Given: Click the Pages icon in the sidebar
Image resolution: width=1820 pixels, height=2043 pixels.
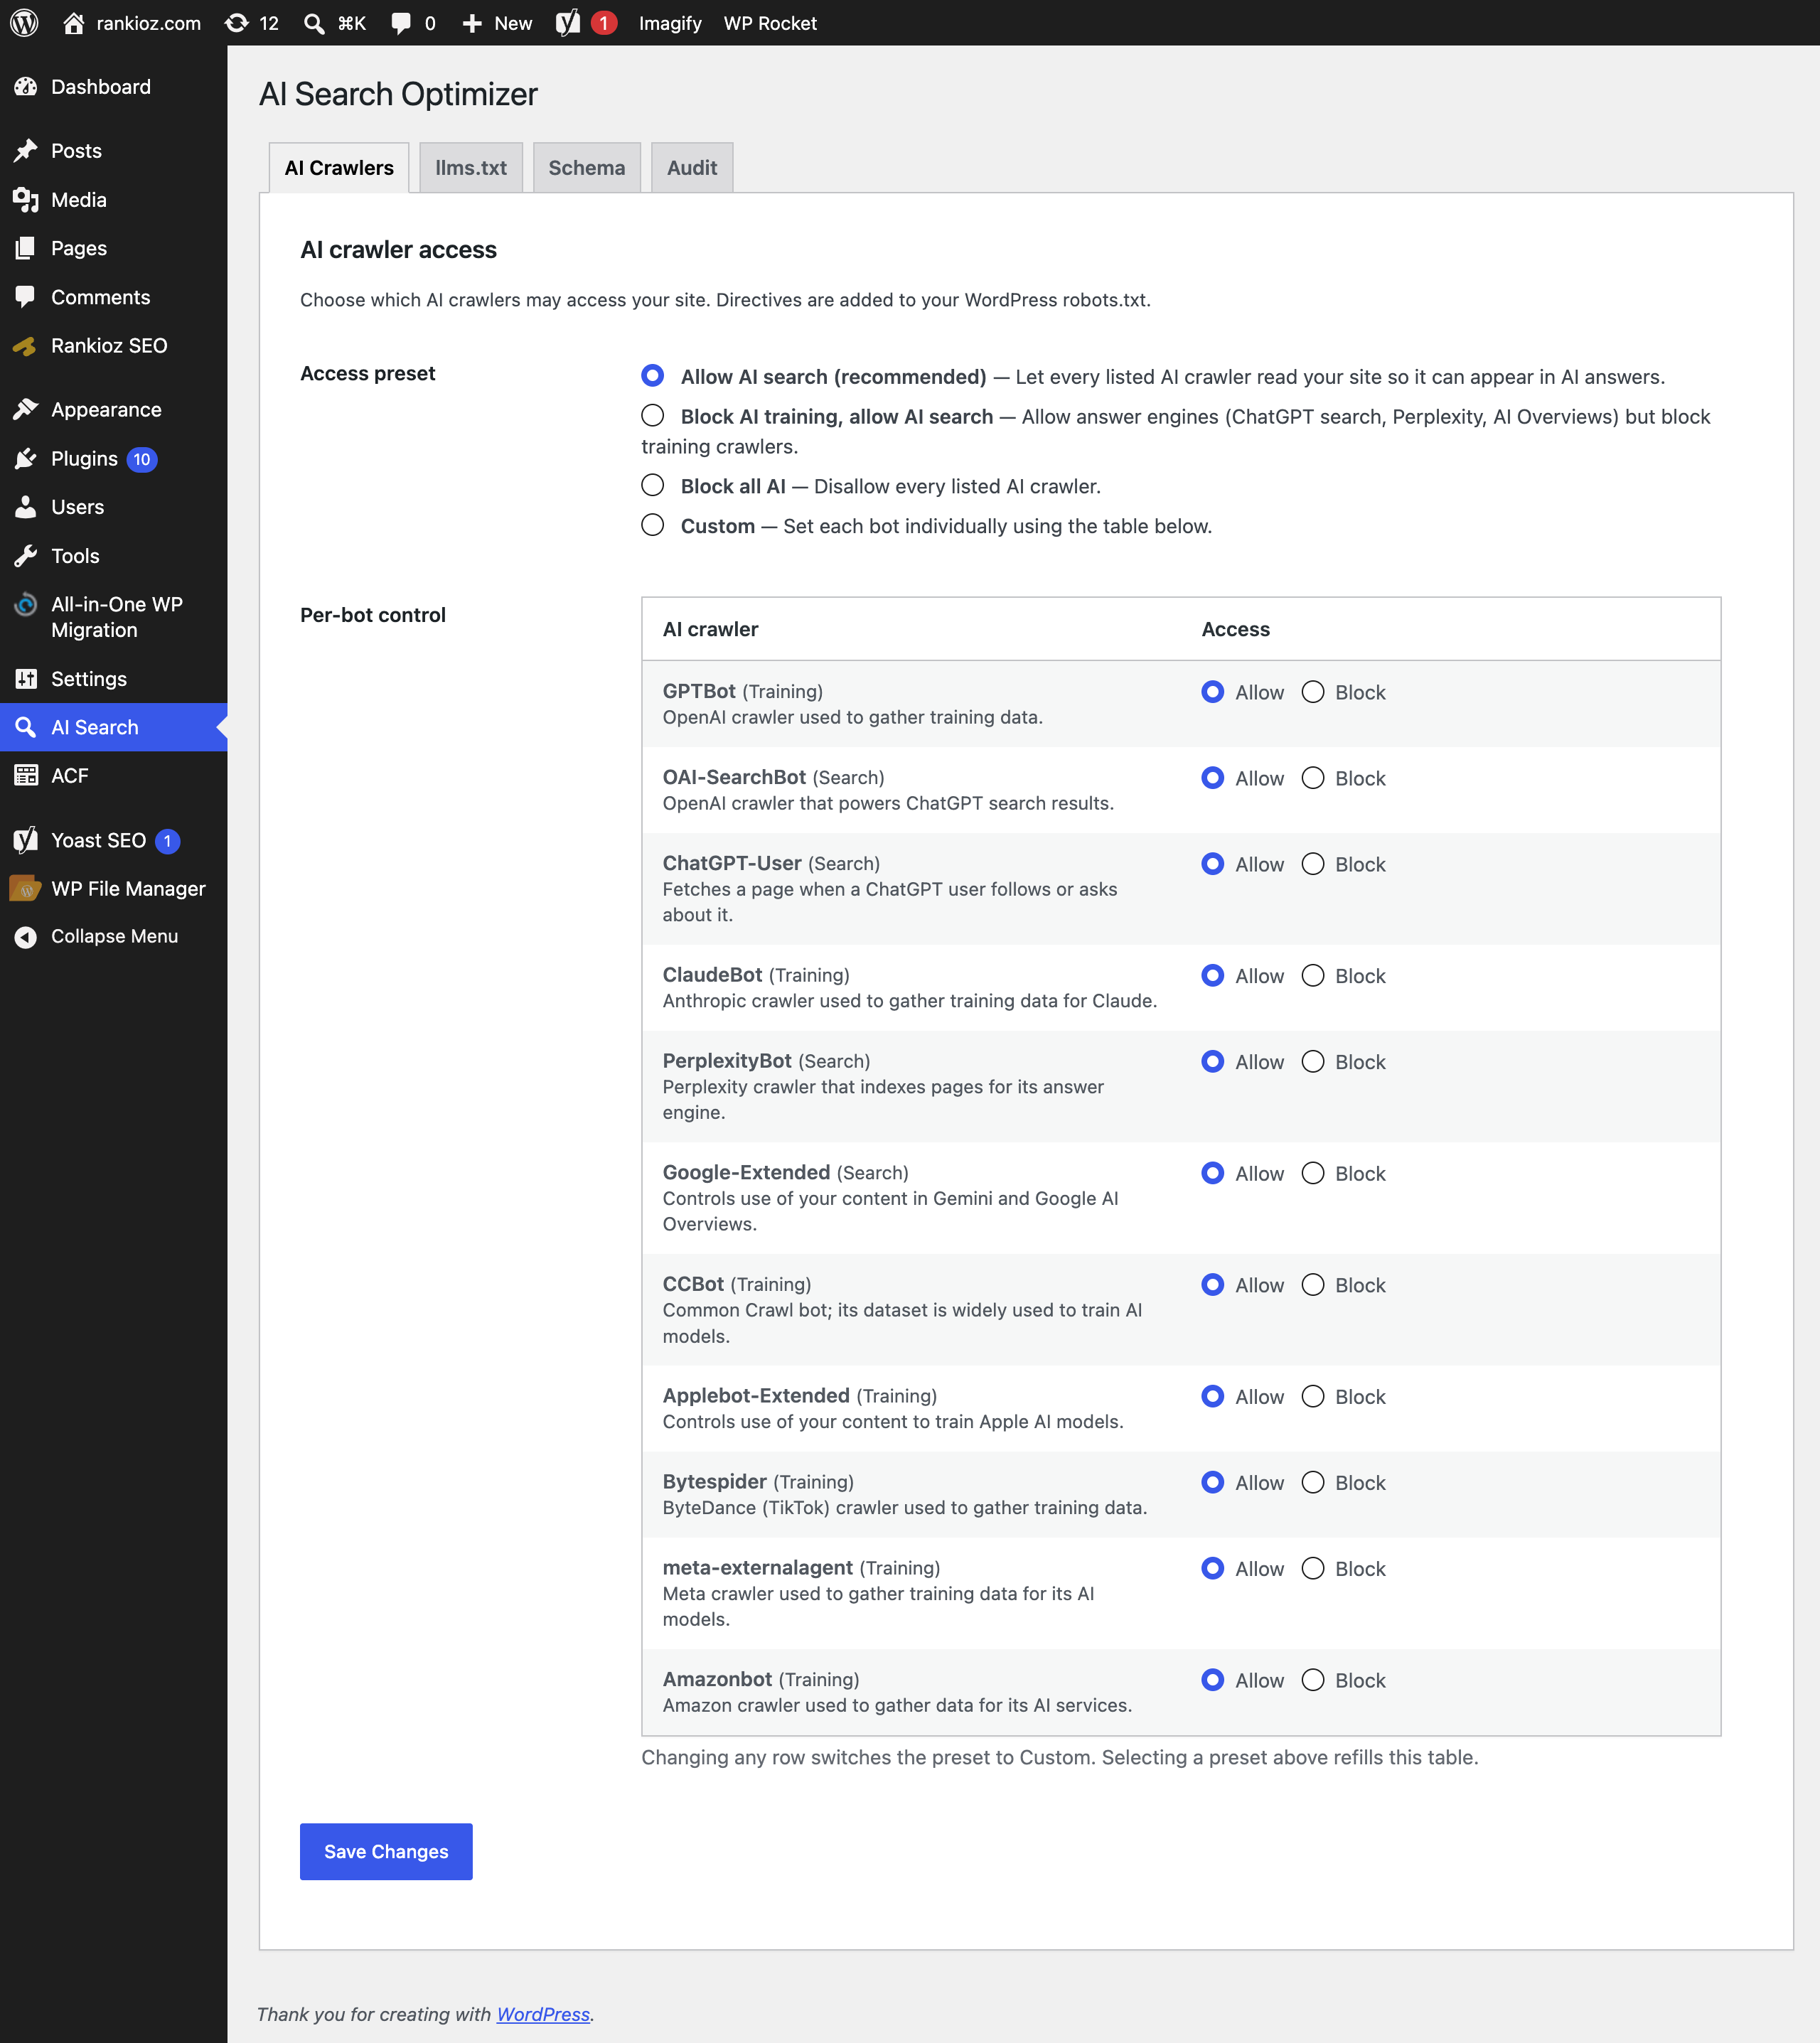Looking at the screenshot, I should (x=26, y=248).
